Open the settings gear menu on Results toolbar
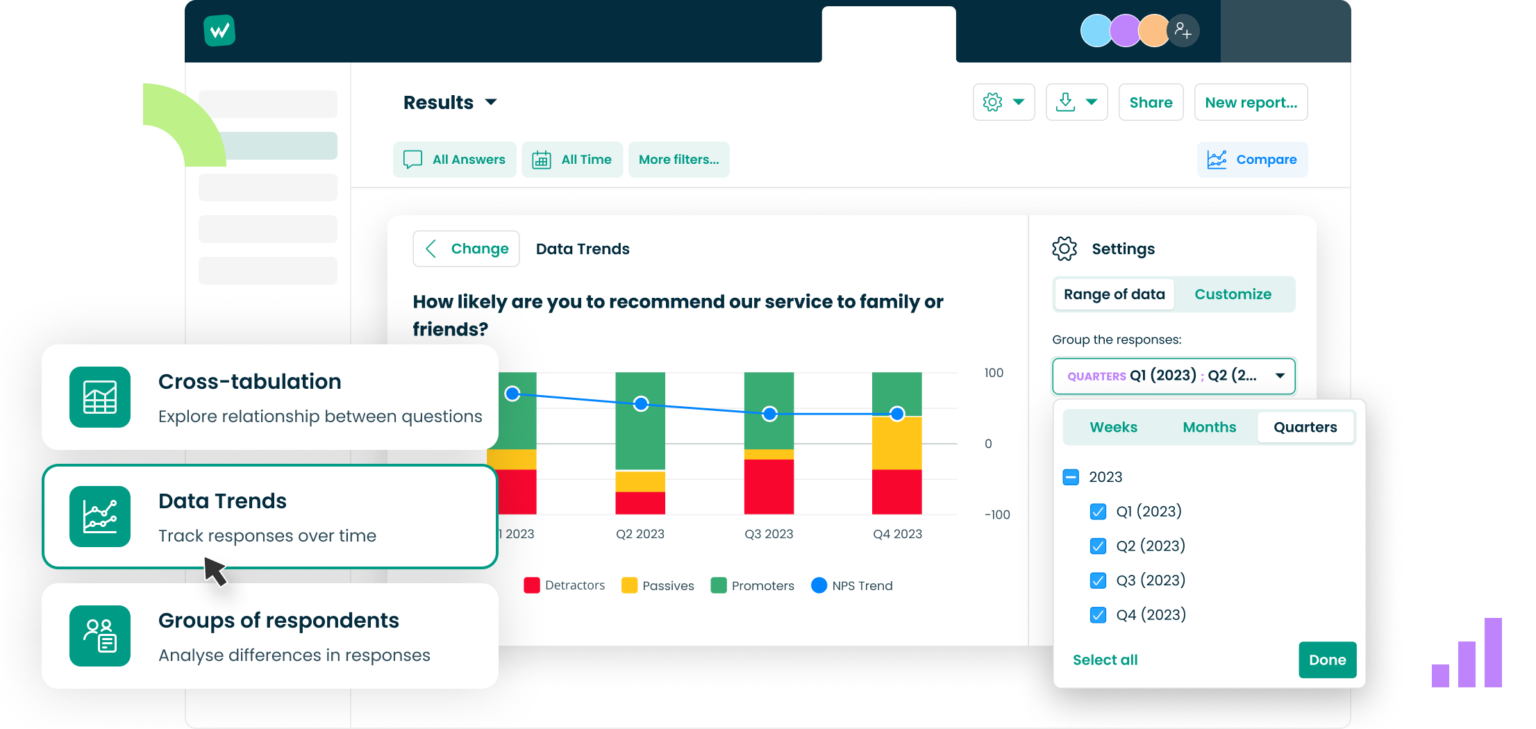Image resolution: width=1536 pixels, height=729 pixels. click(x=991, y=102)
